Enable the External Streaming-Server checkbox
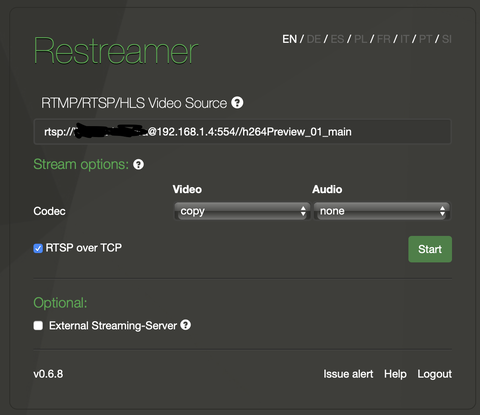The width and height of the screenshot is (480, 415). pyautogui.click(x=38, y=326)
